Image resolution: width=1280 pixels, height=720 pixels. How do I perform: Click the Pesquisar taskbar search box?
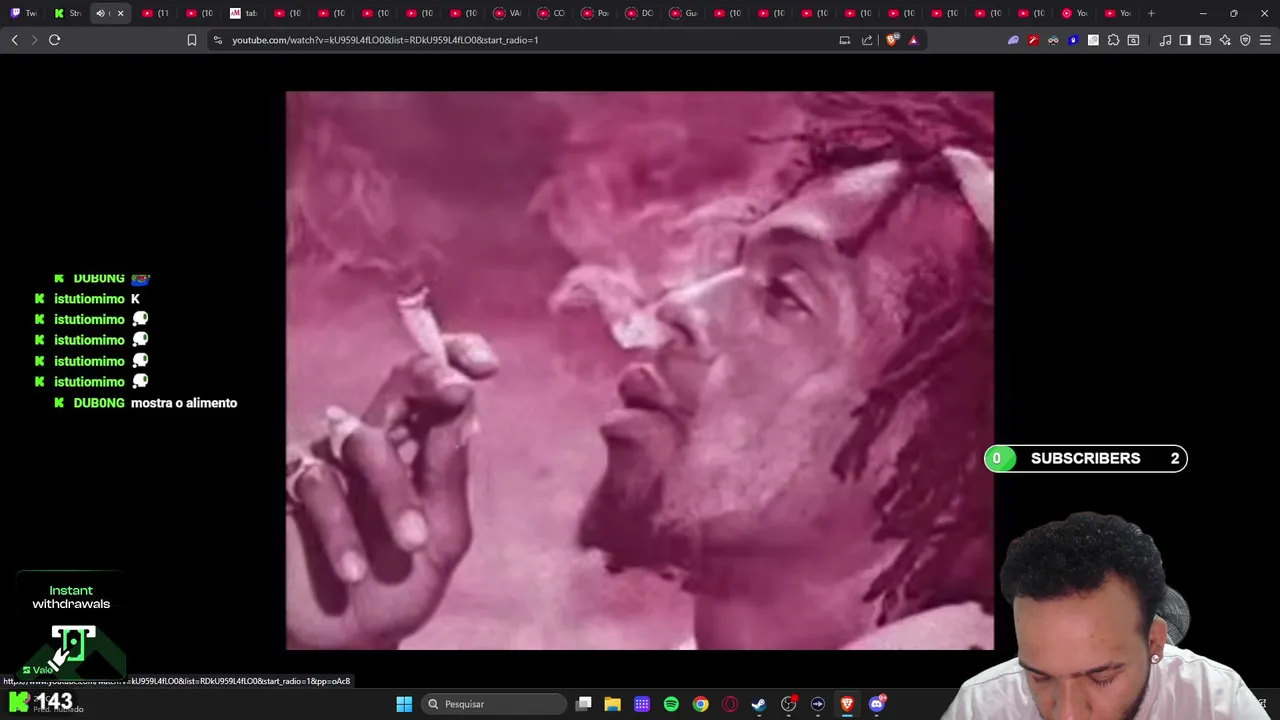click(x=494, y=704)
